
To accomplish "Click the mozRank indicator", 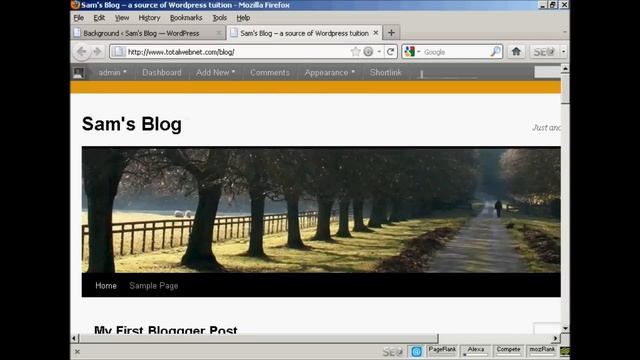I will pos(542,351).
